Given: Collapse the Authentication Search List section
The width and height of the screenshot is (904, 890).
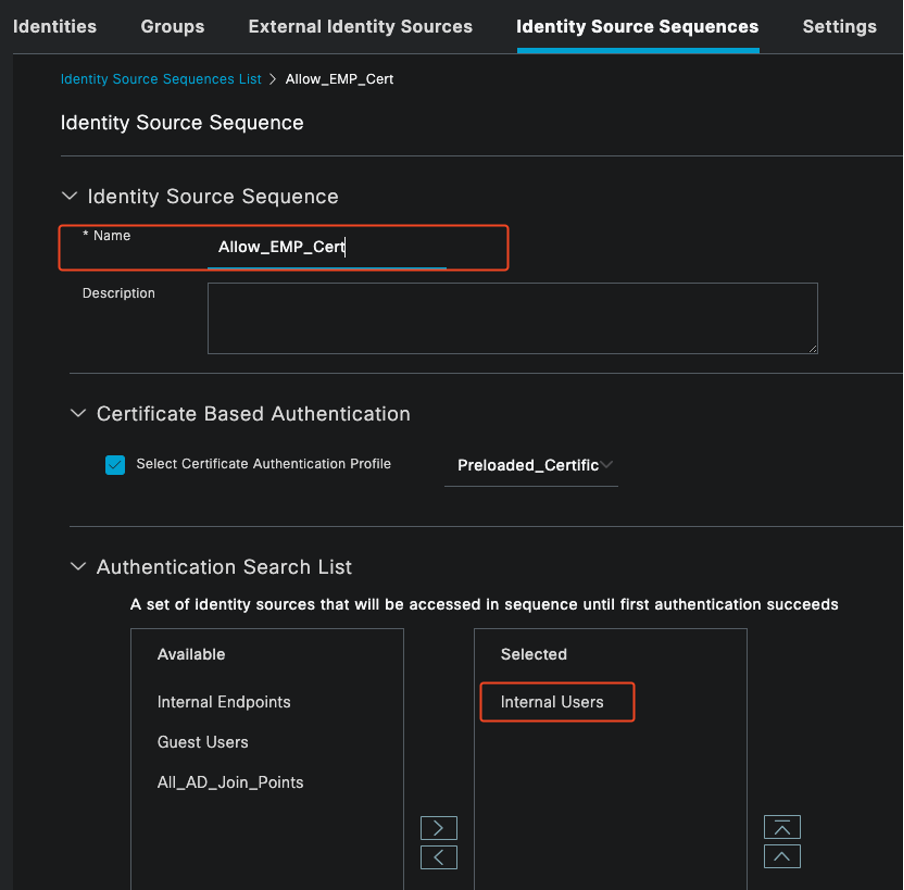Looking at the screenshot, I should click(78, 567).
